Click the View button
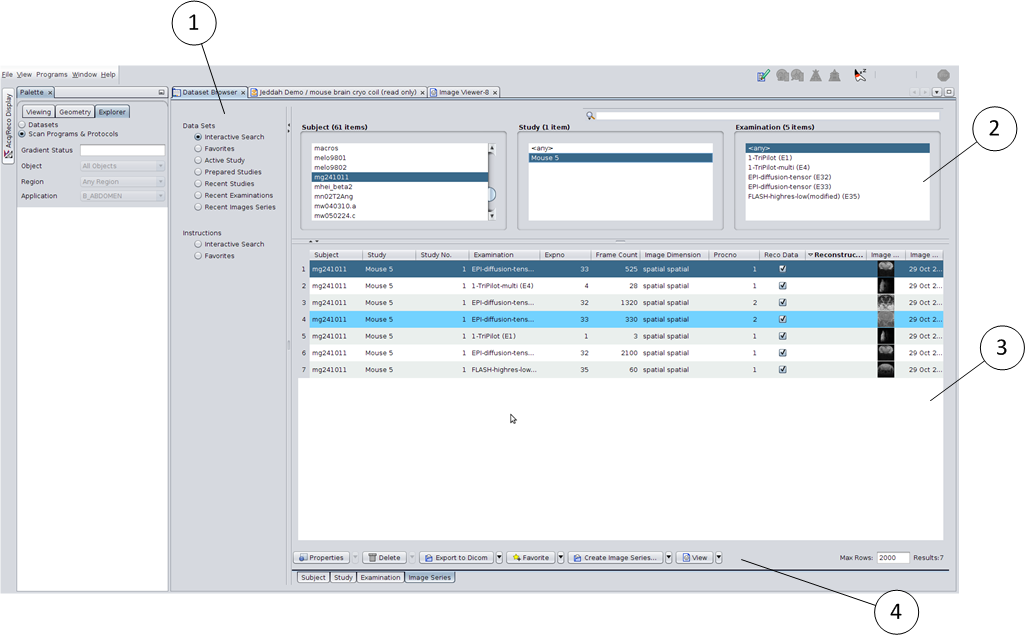This screenshot has width=1025, height=635. pos(695,558)
